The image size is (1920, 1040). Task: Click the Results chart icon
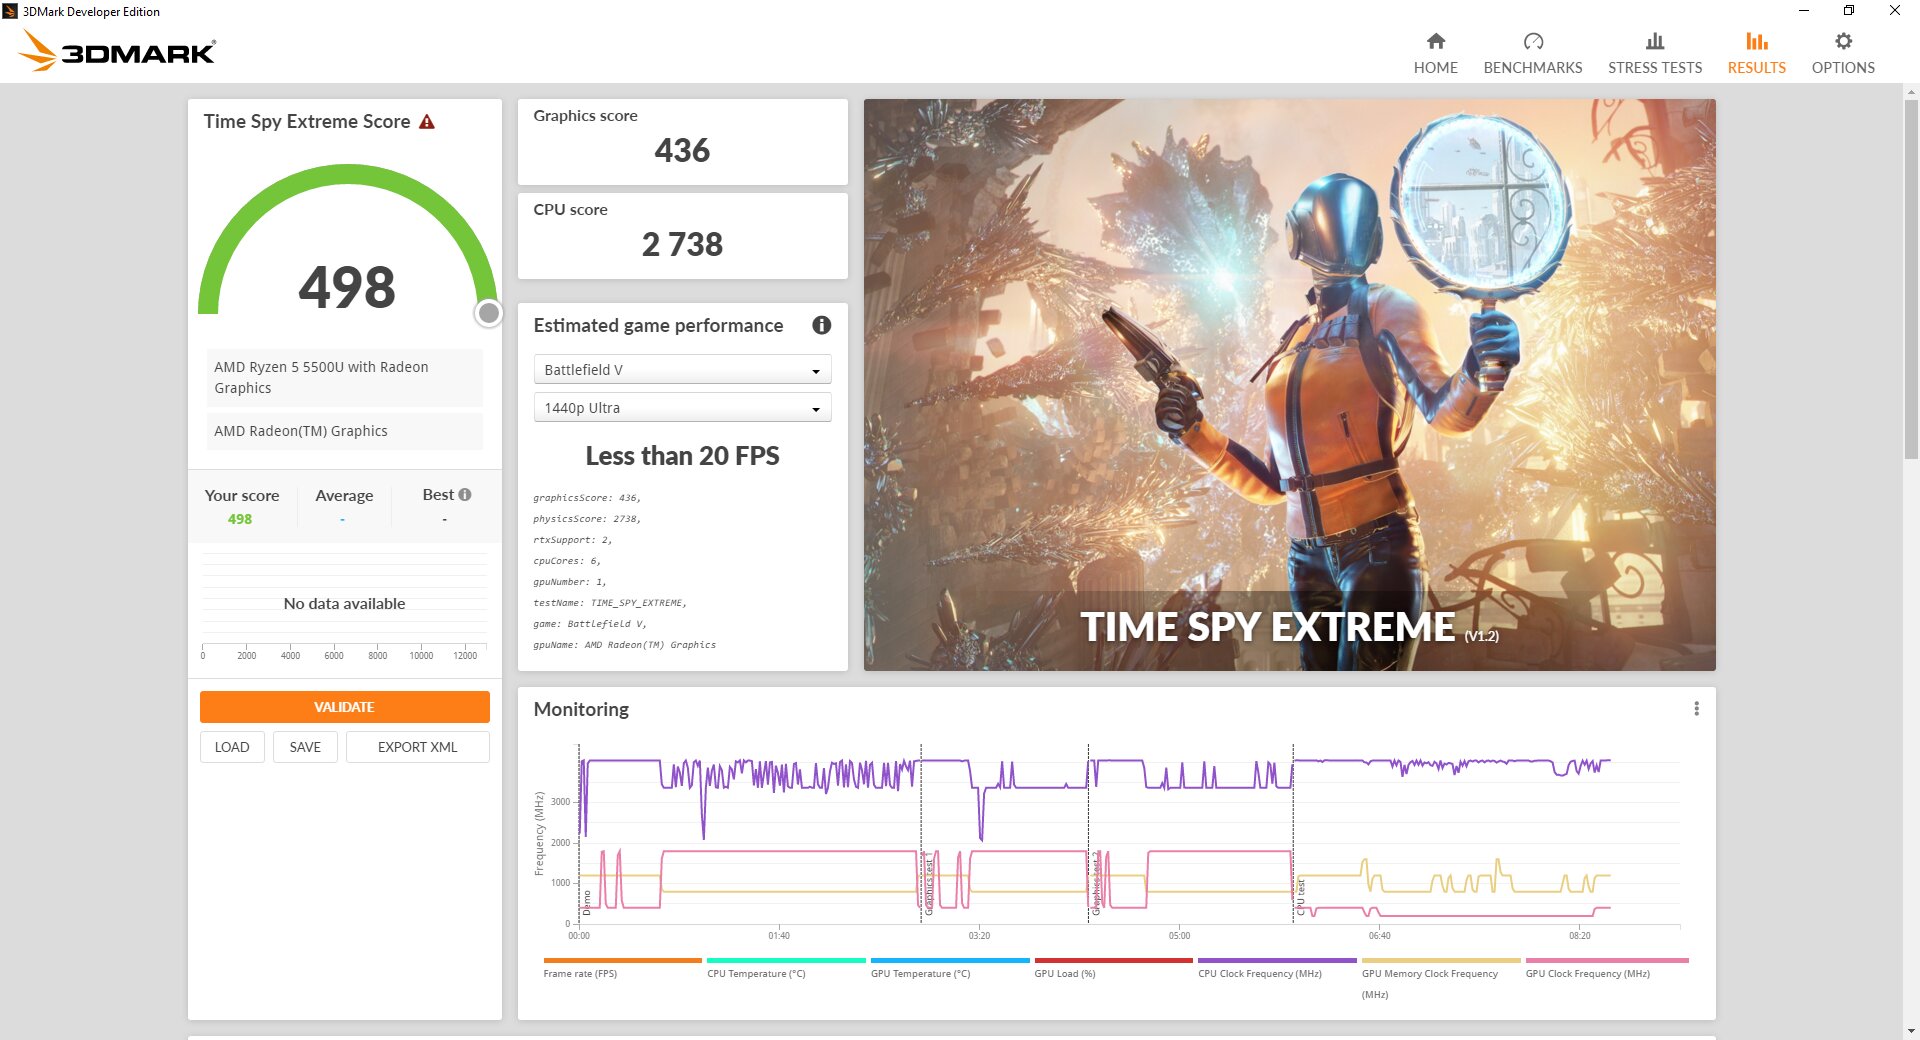(1757, 41)
